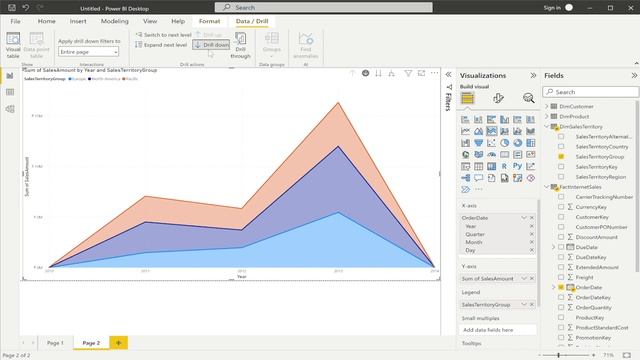Check the CurrencyKey field
The width and height of the screenshot is (640, 360).
pos(561,207)
